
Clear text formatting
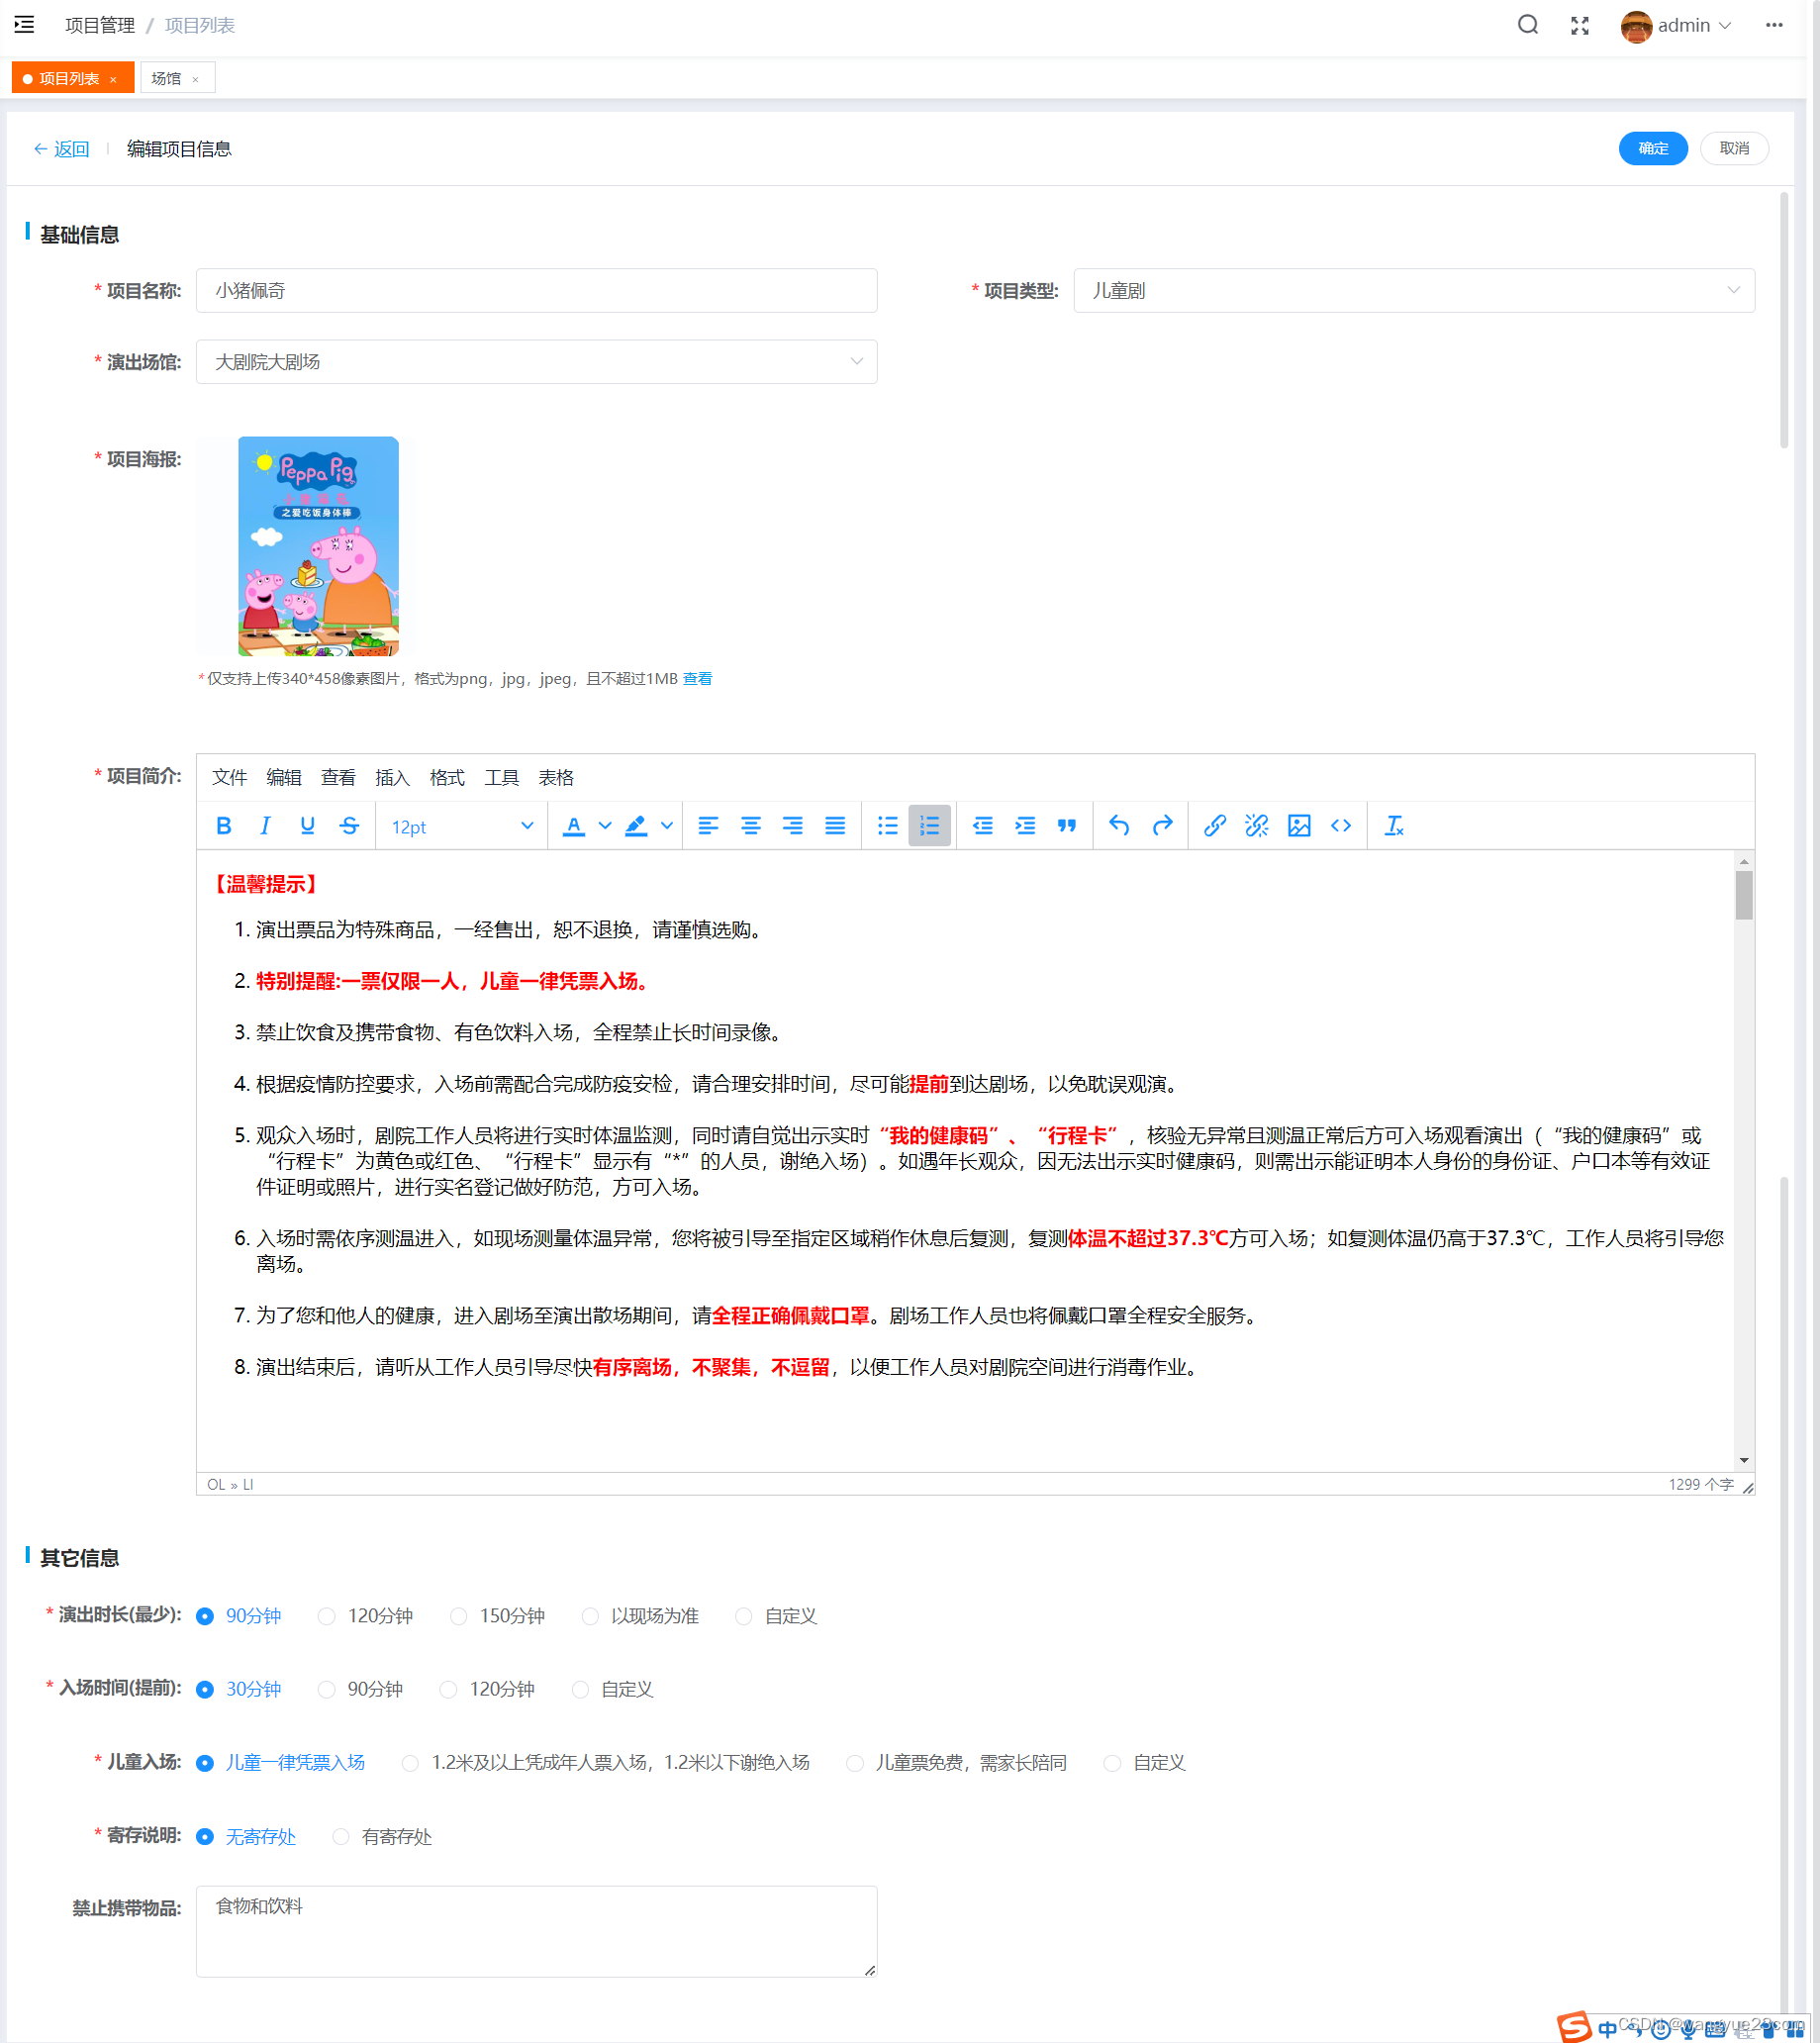tap(1394, 826)
